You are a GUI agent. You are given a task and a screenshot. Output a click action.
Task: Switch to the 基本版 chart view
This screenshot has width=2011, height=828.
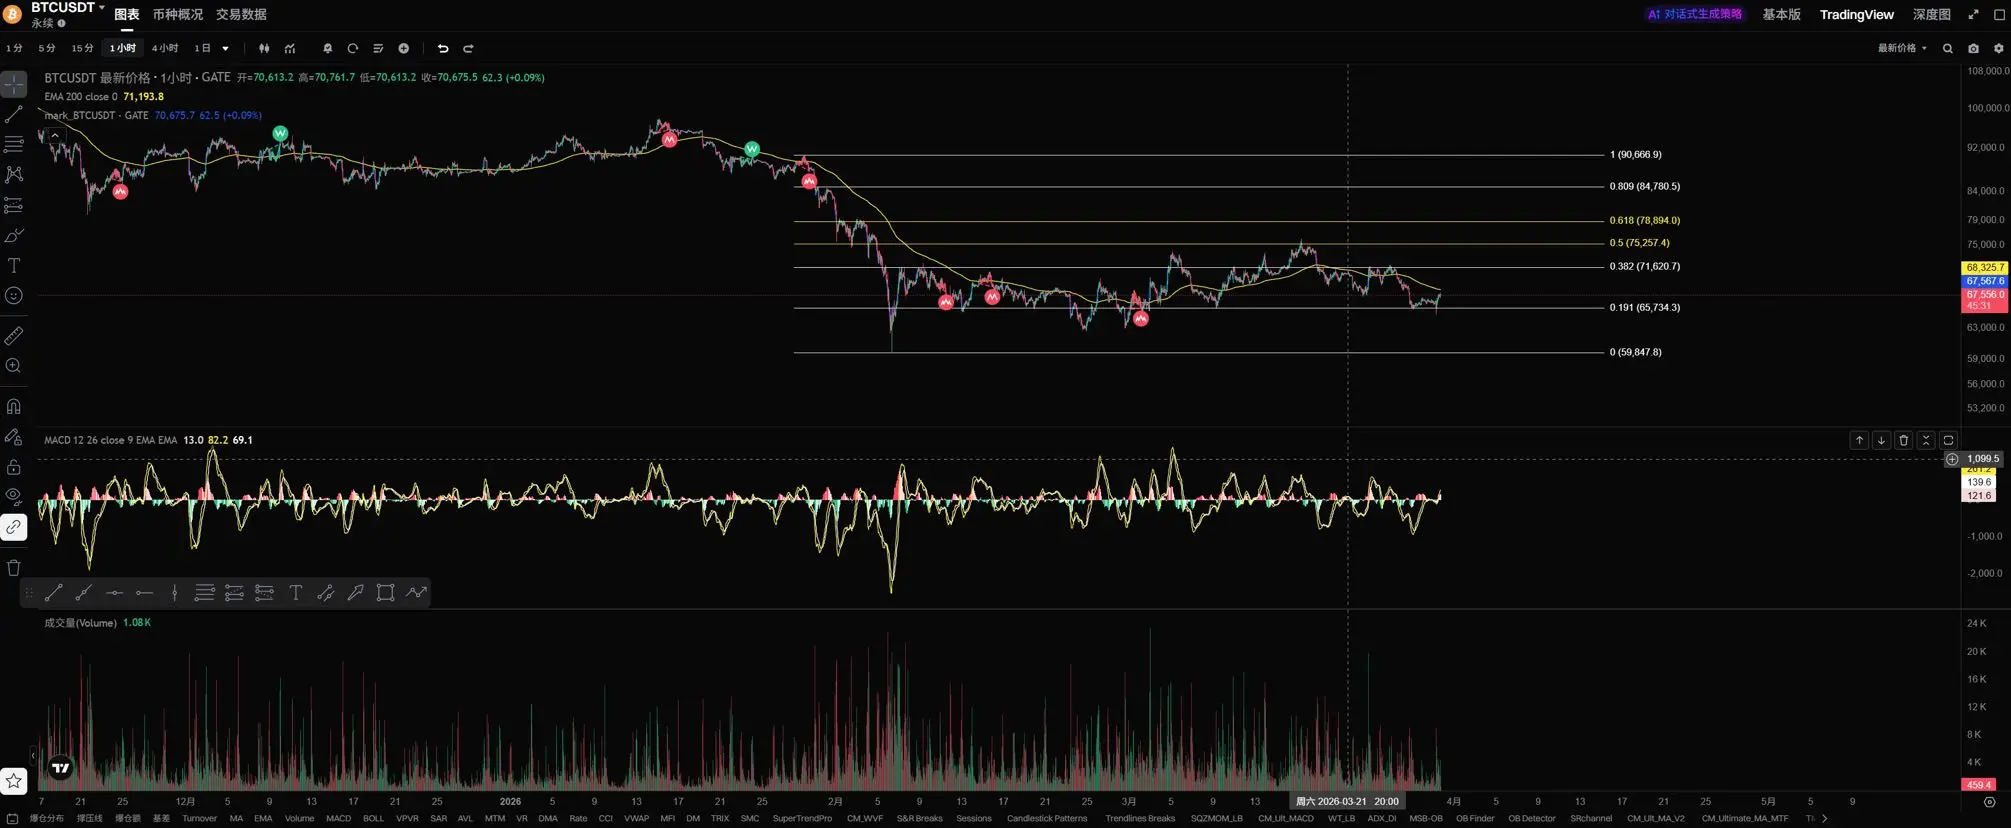click(x=1781, y=14)
